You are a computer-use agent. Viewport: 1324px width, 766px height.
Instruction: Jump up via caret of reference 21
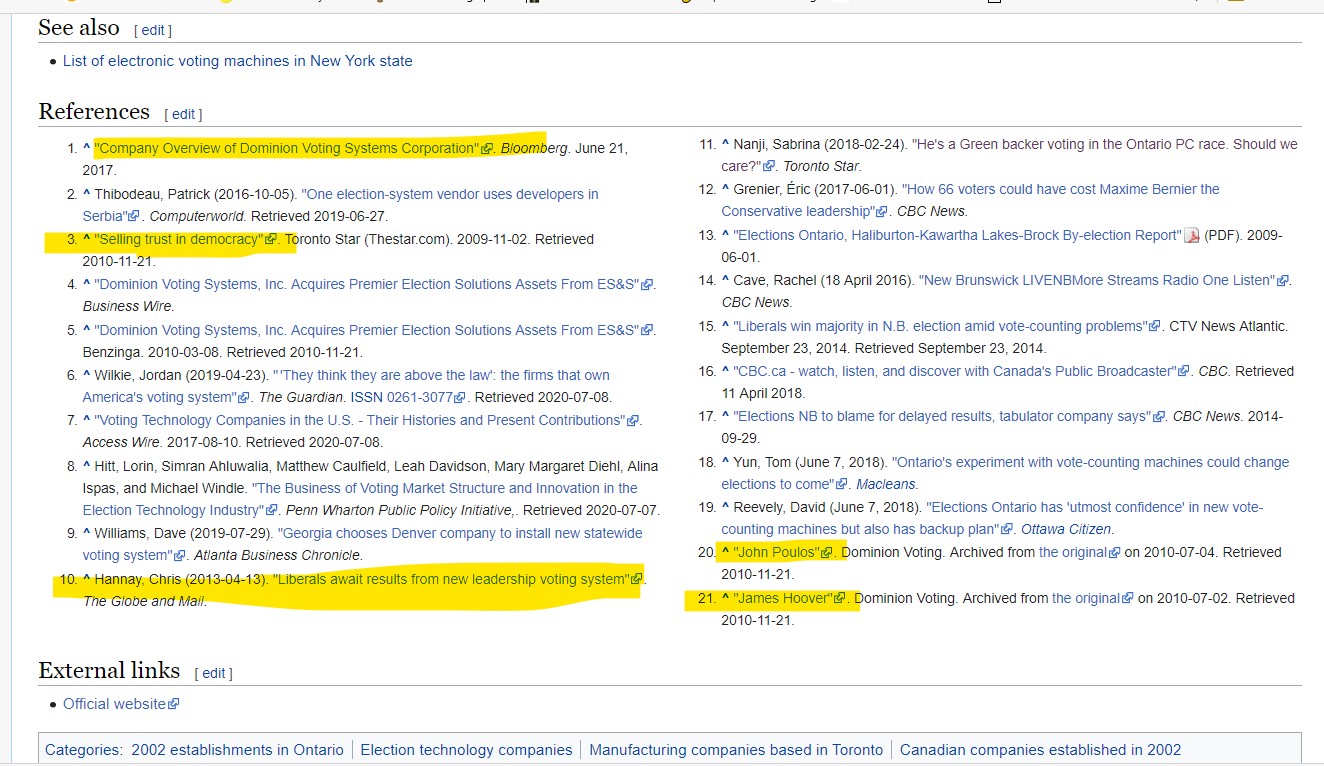pyautogui.click(x=726, y=598)
